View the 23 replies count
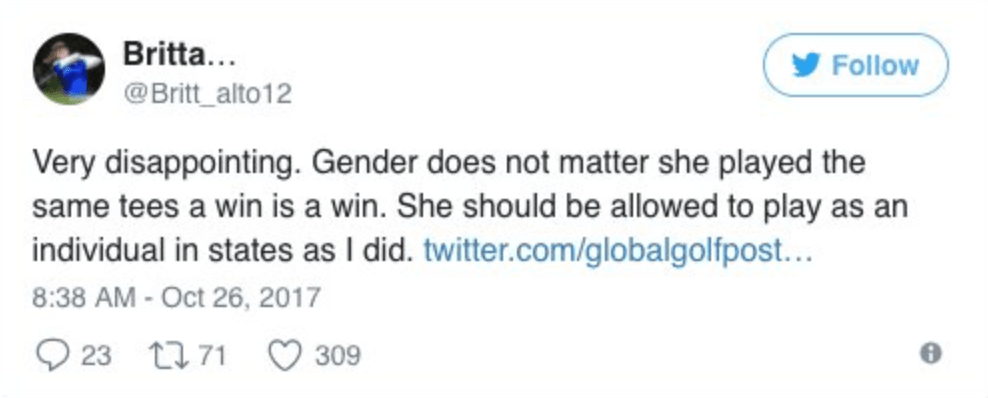This screenshot has width=988, height=398. tap(97, 356)
